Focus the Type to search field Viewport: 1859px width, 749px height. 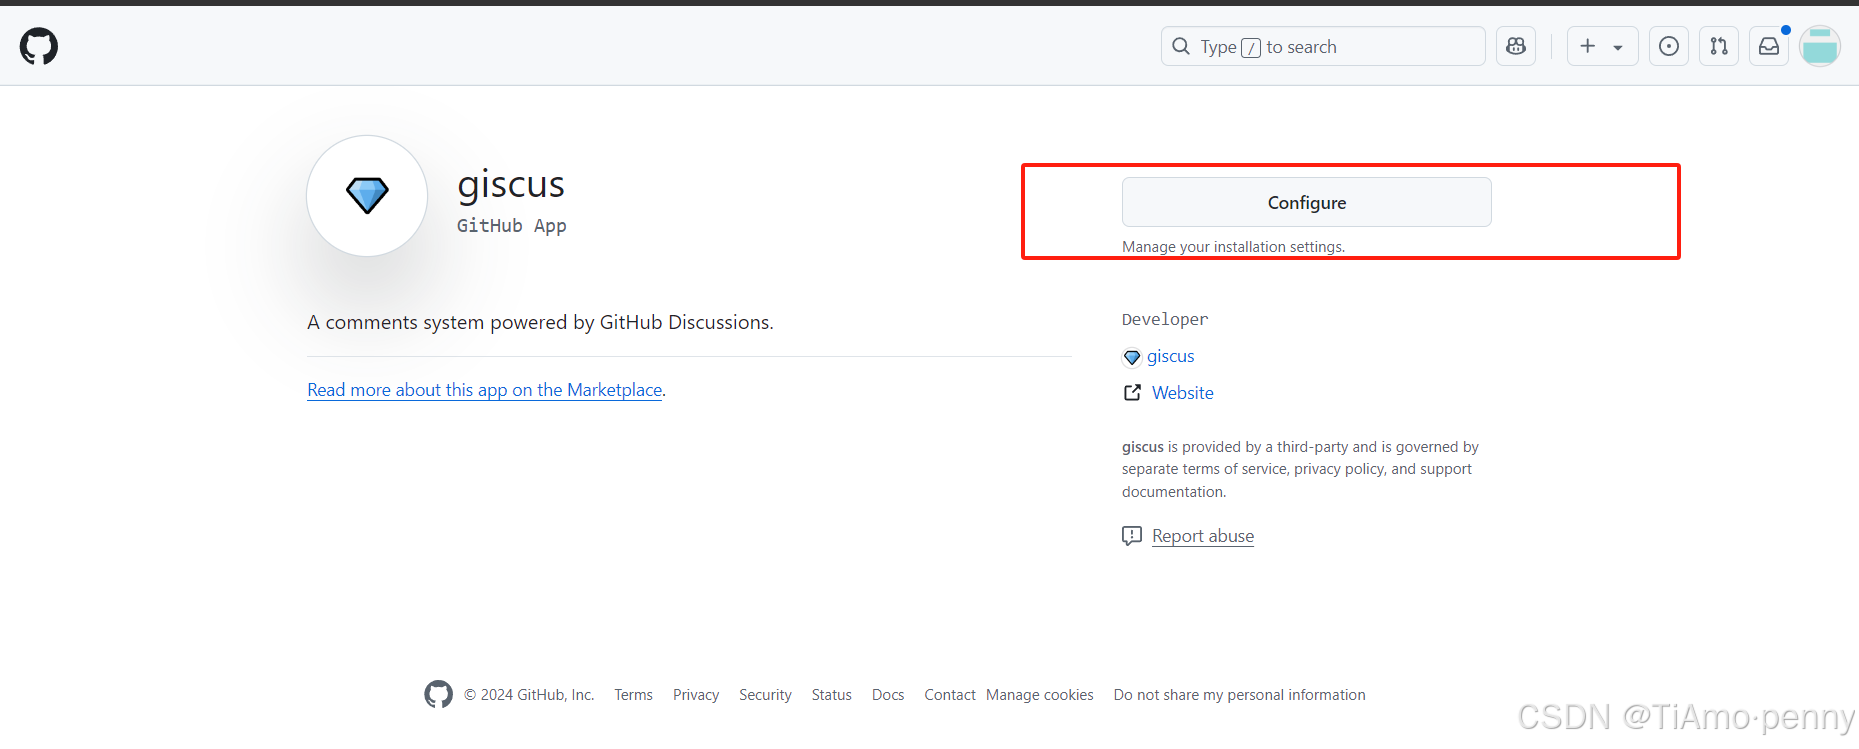pyautogui.click(x=1322, y=46)
